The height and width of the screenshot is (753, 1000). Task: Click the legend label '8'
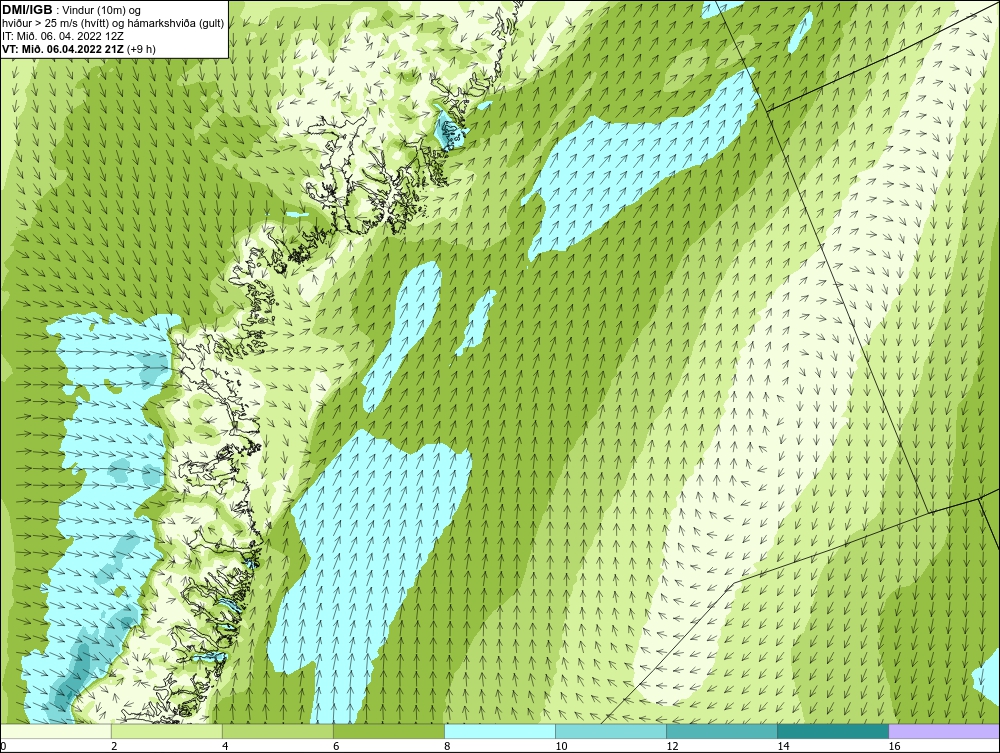click(x=447, y=746)
